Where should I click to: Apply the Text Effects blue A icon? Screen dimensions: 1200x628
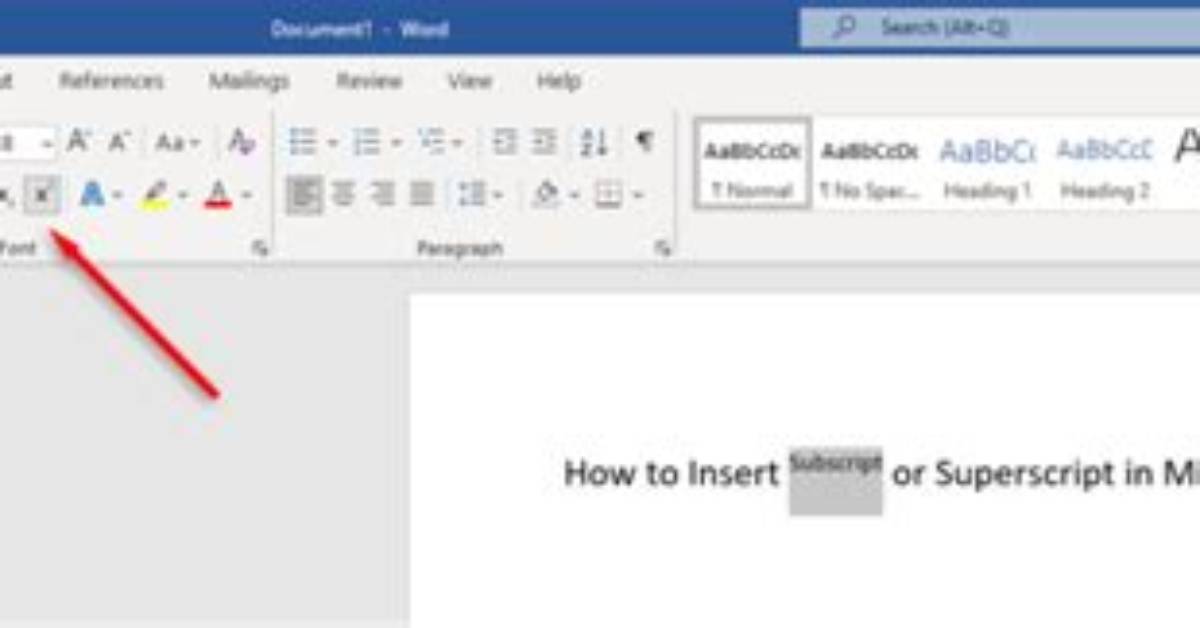click(x=92, y=195)
